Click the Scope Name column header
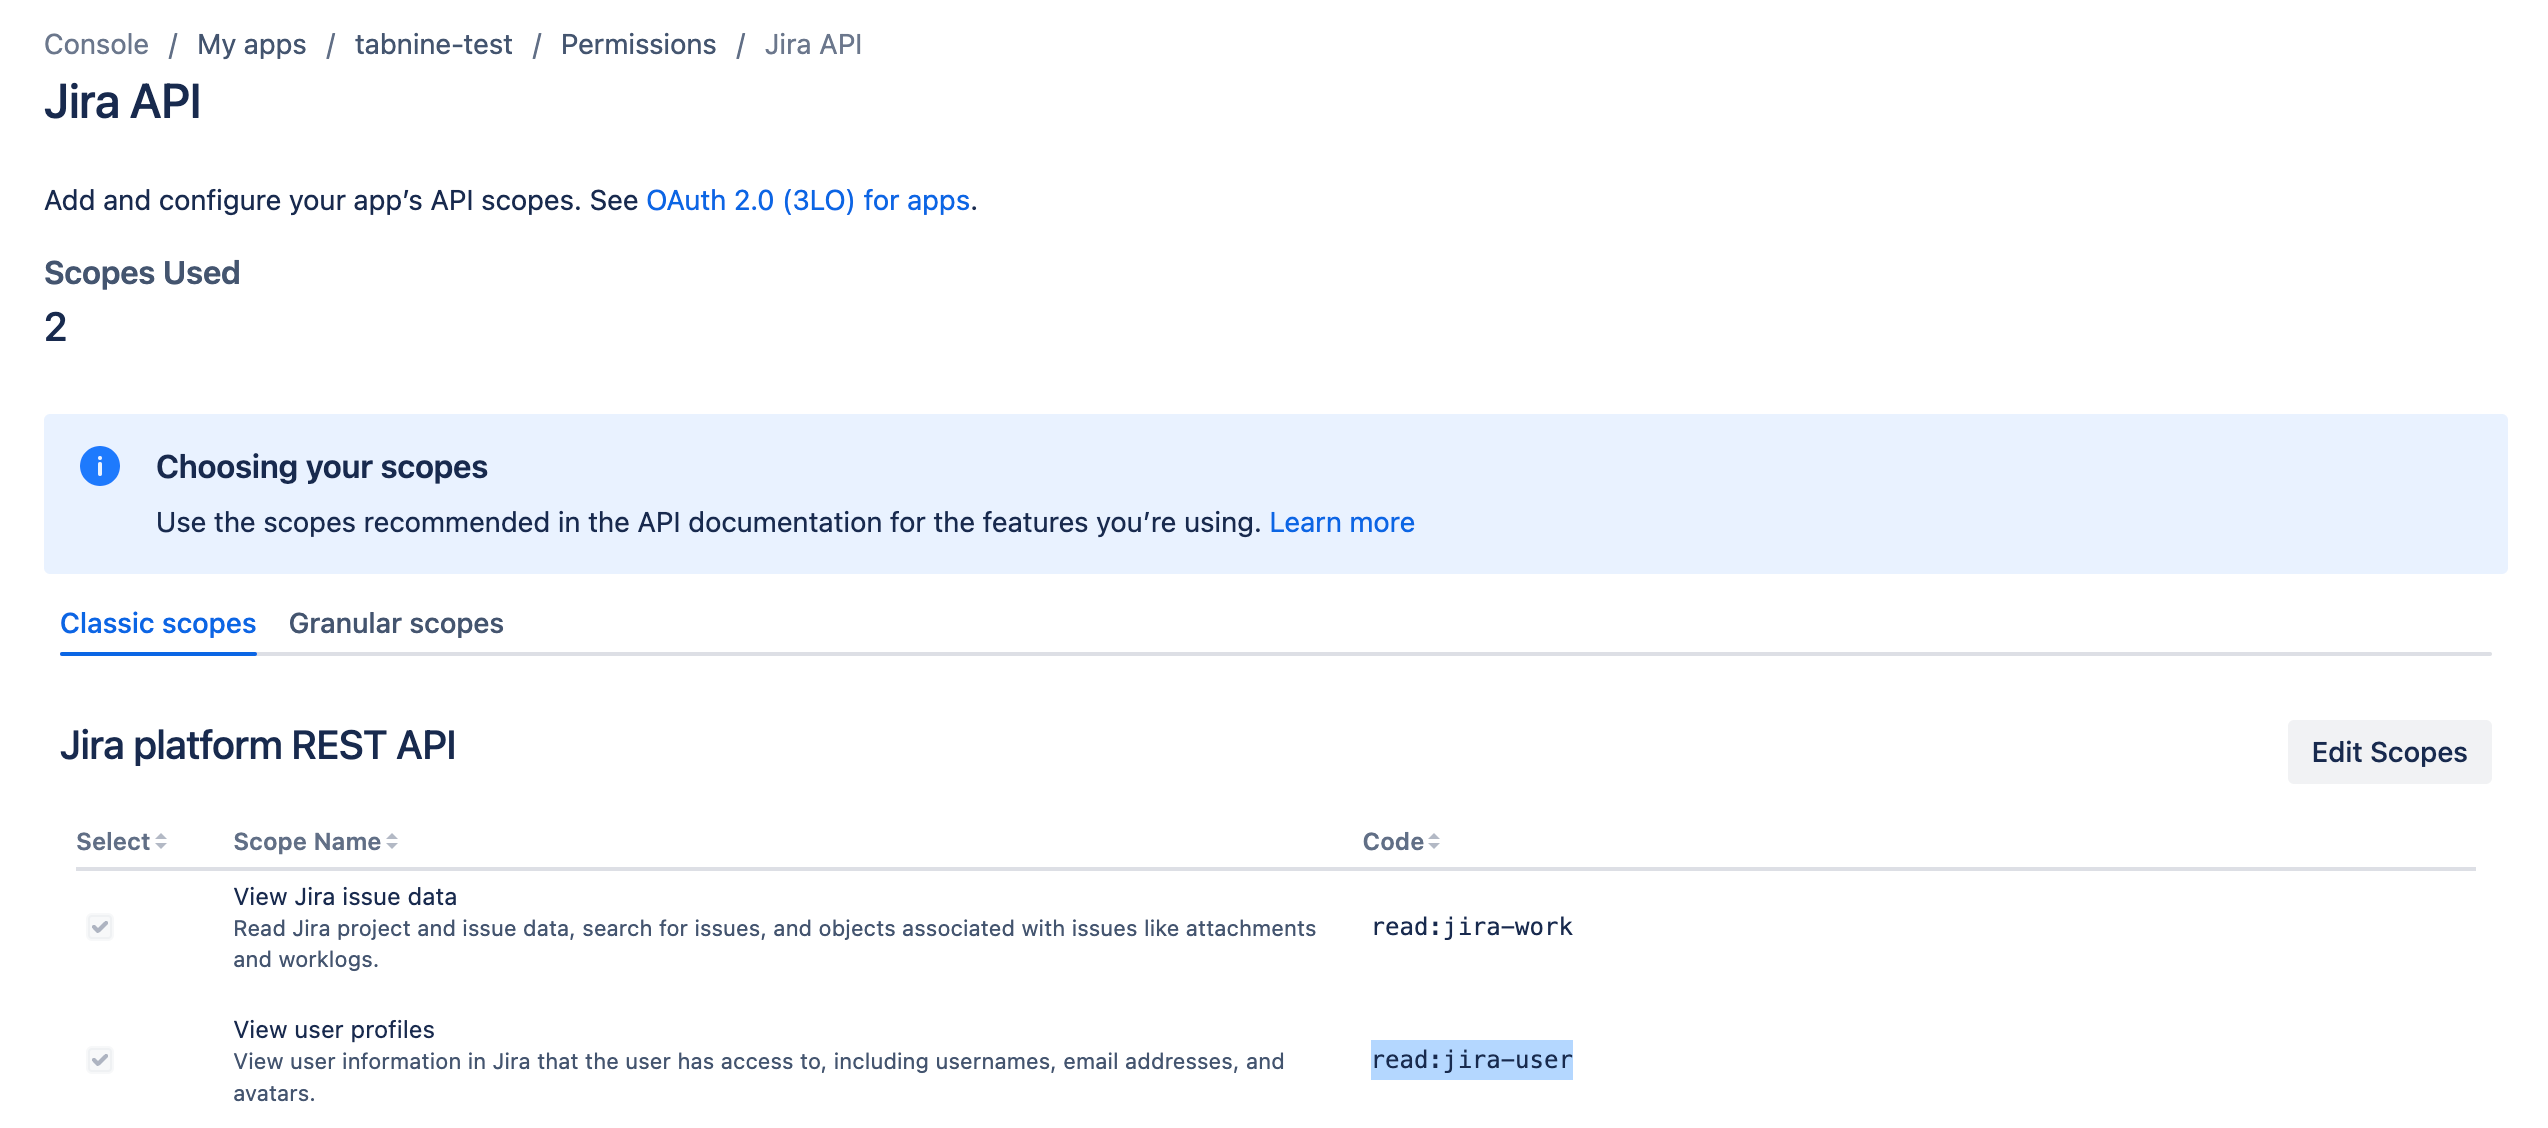 (306, 842)
